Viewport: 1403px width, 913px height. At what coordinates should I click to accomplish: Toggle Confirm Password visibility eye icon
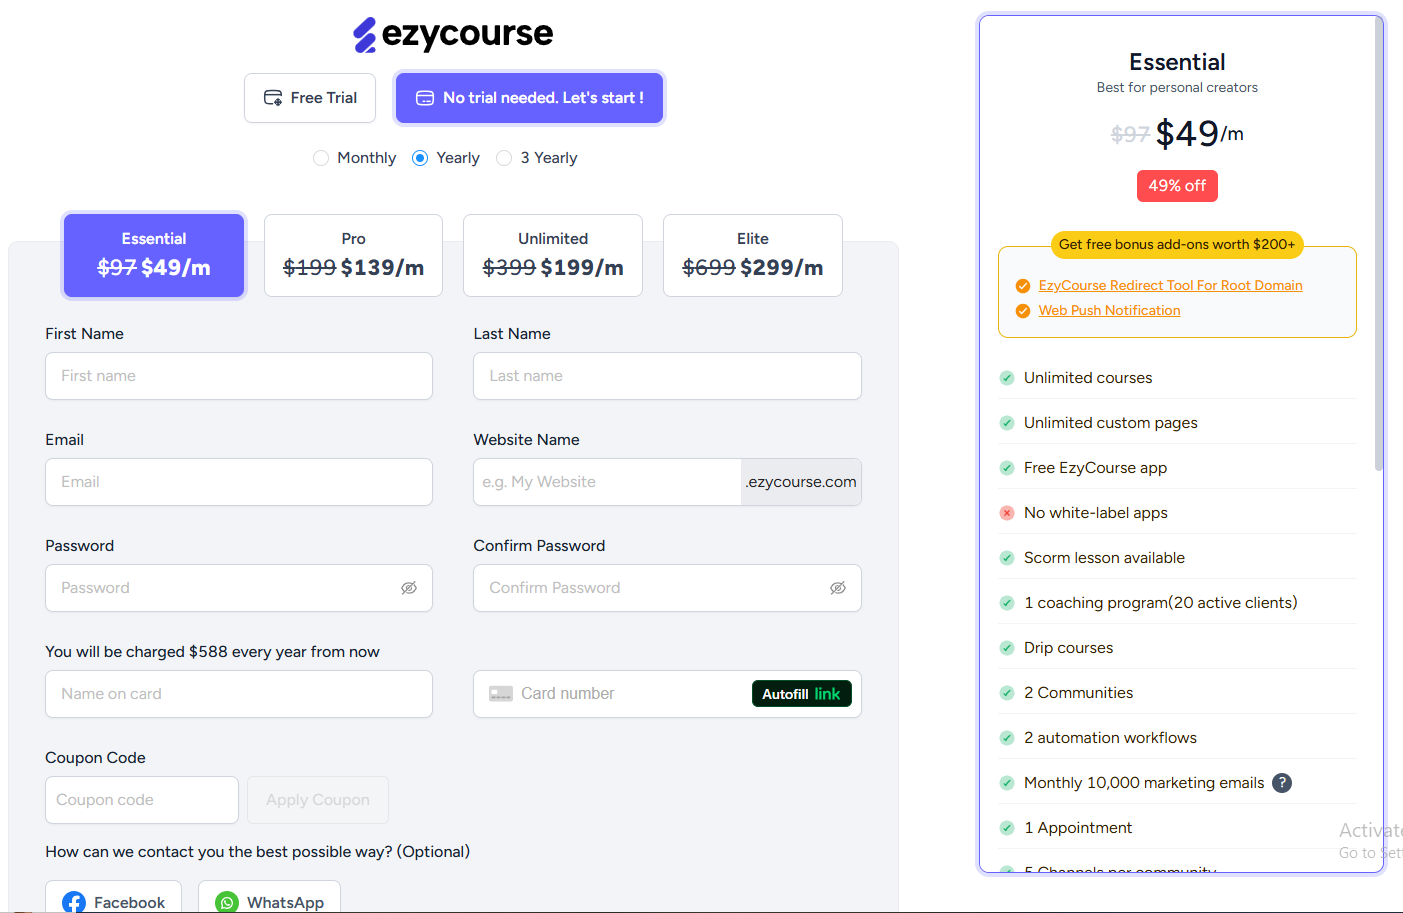coord(838,588)
